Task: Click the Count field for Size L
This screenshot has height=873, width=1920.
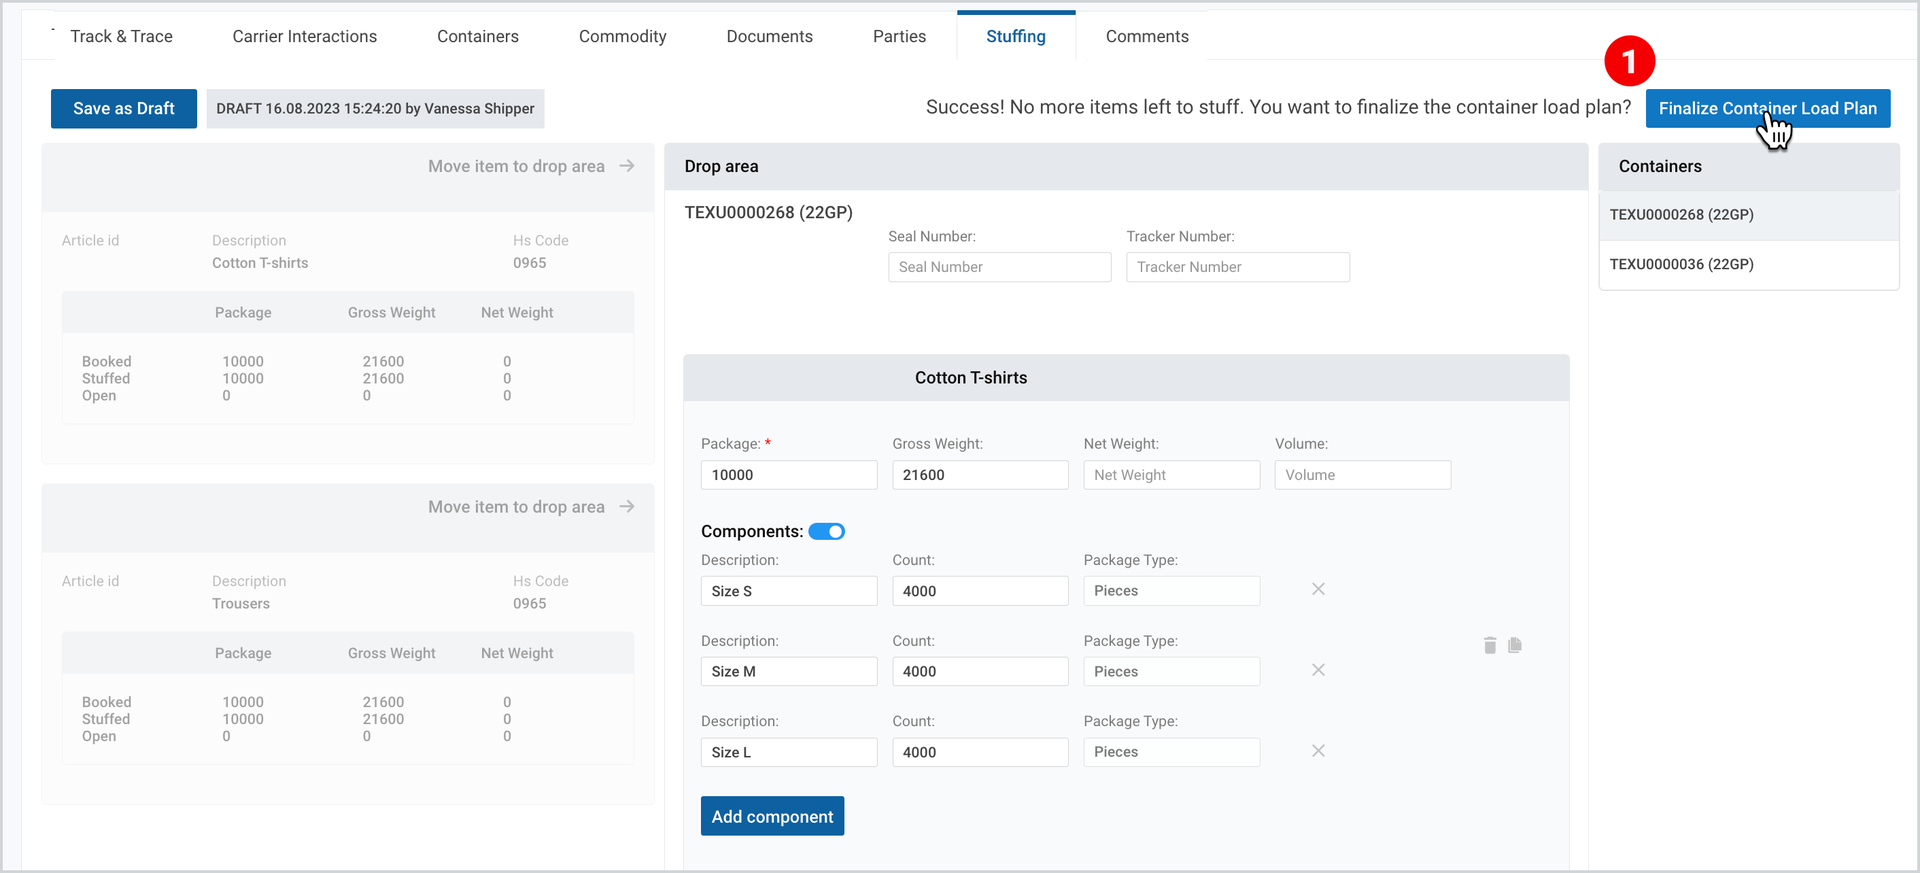Action: (980, 752)
